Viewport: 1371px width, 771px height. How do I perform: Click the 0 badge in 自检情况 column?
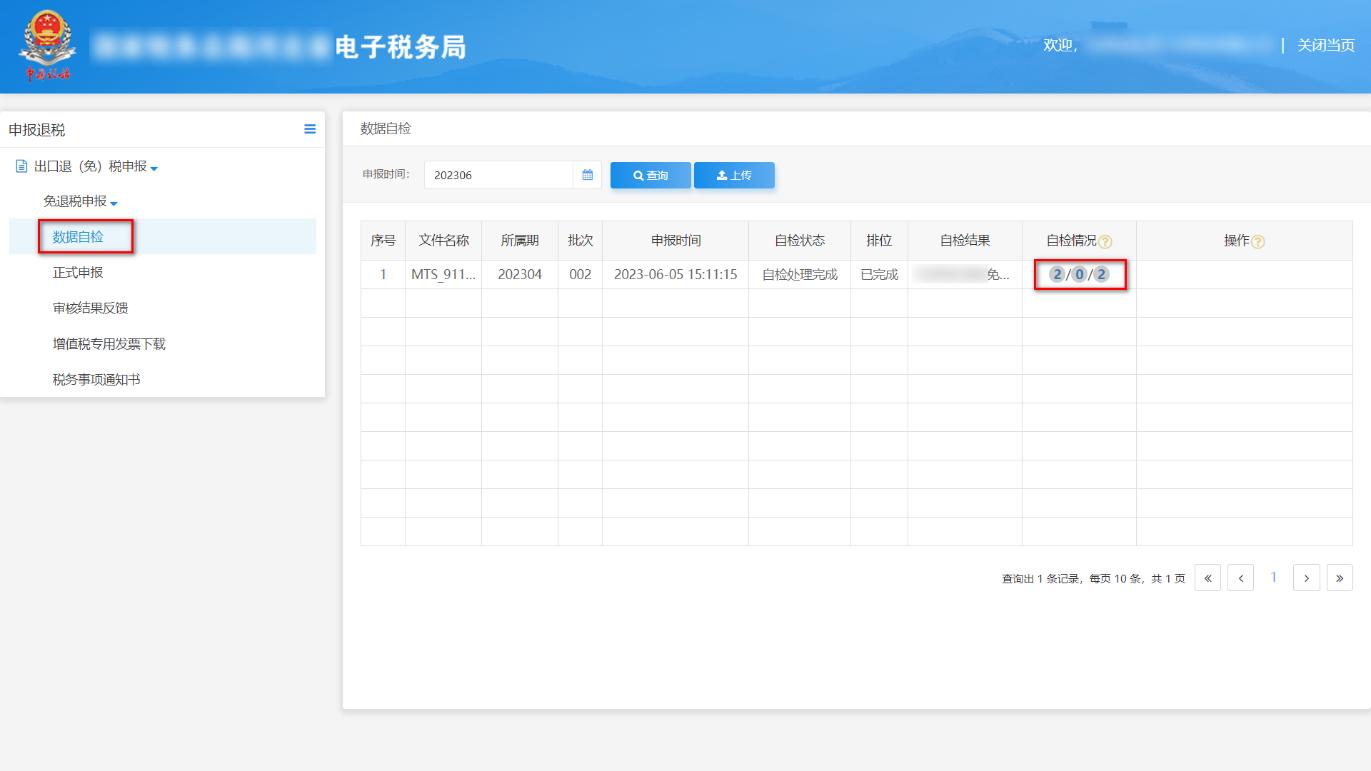pos(1080,273)
